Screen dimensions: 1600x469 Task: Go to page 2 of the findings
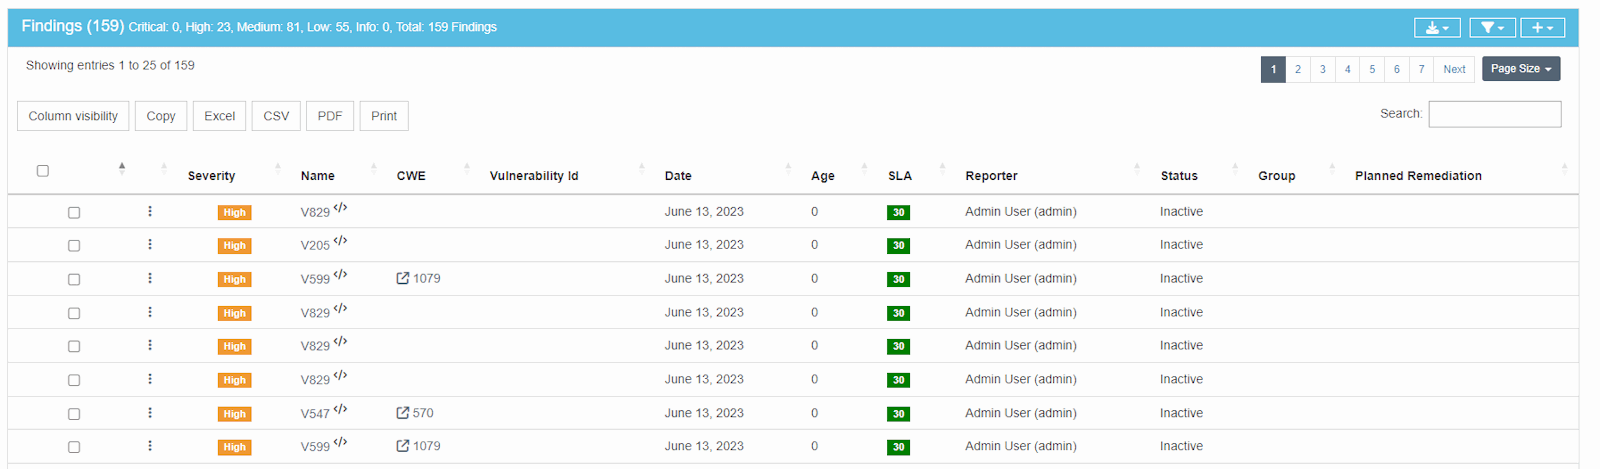pos(1298,69)
